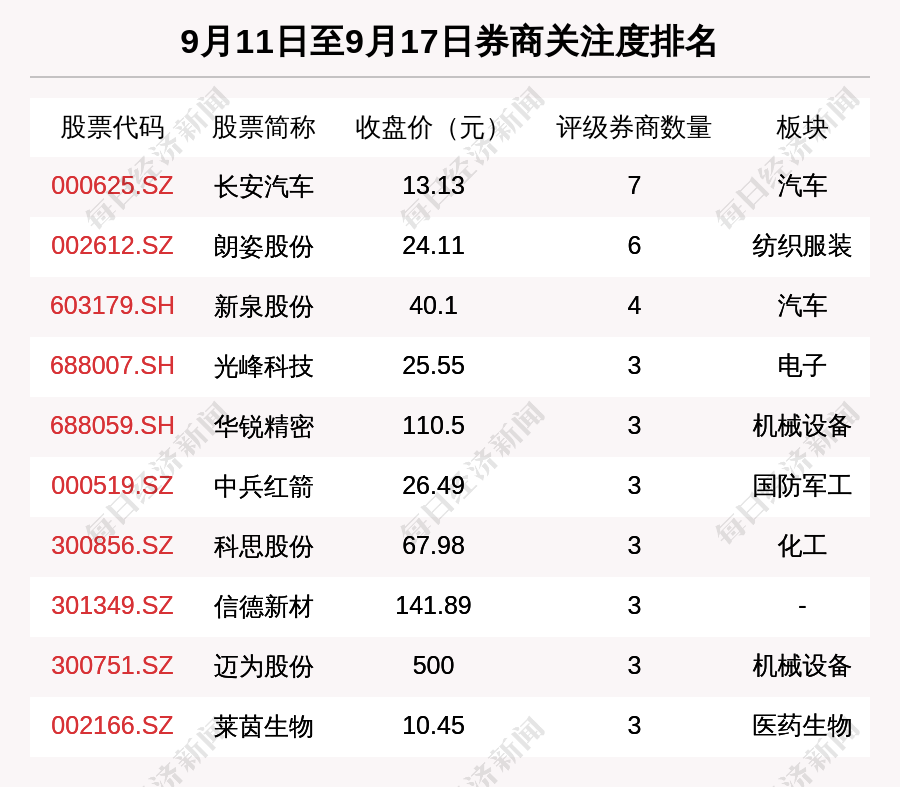This screenshot has width=900, height=787.
Task: Select closing price 25.55
Action: 433,366
